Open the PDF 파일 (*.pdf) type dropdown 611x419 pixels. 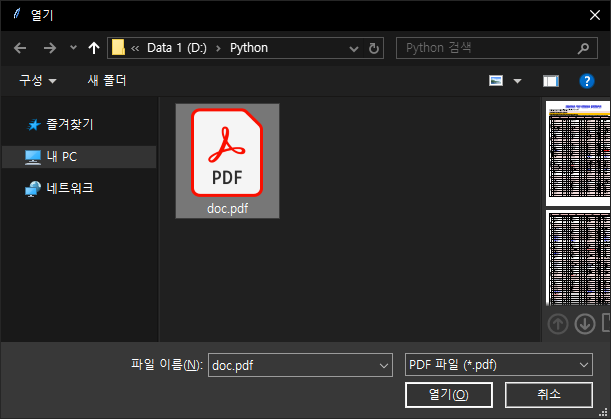click(499, 365)
